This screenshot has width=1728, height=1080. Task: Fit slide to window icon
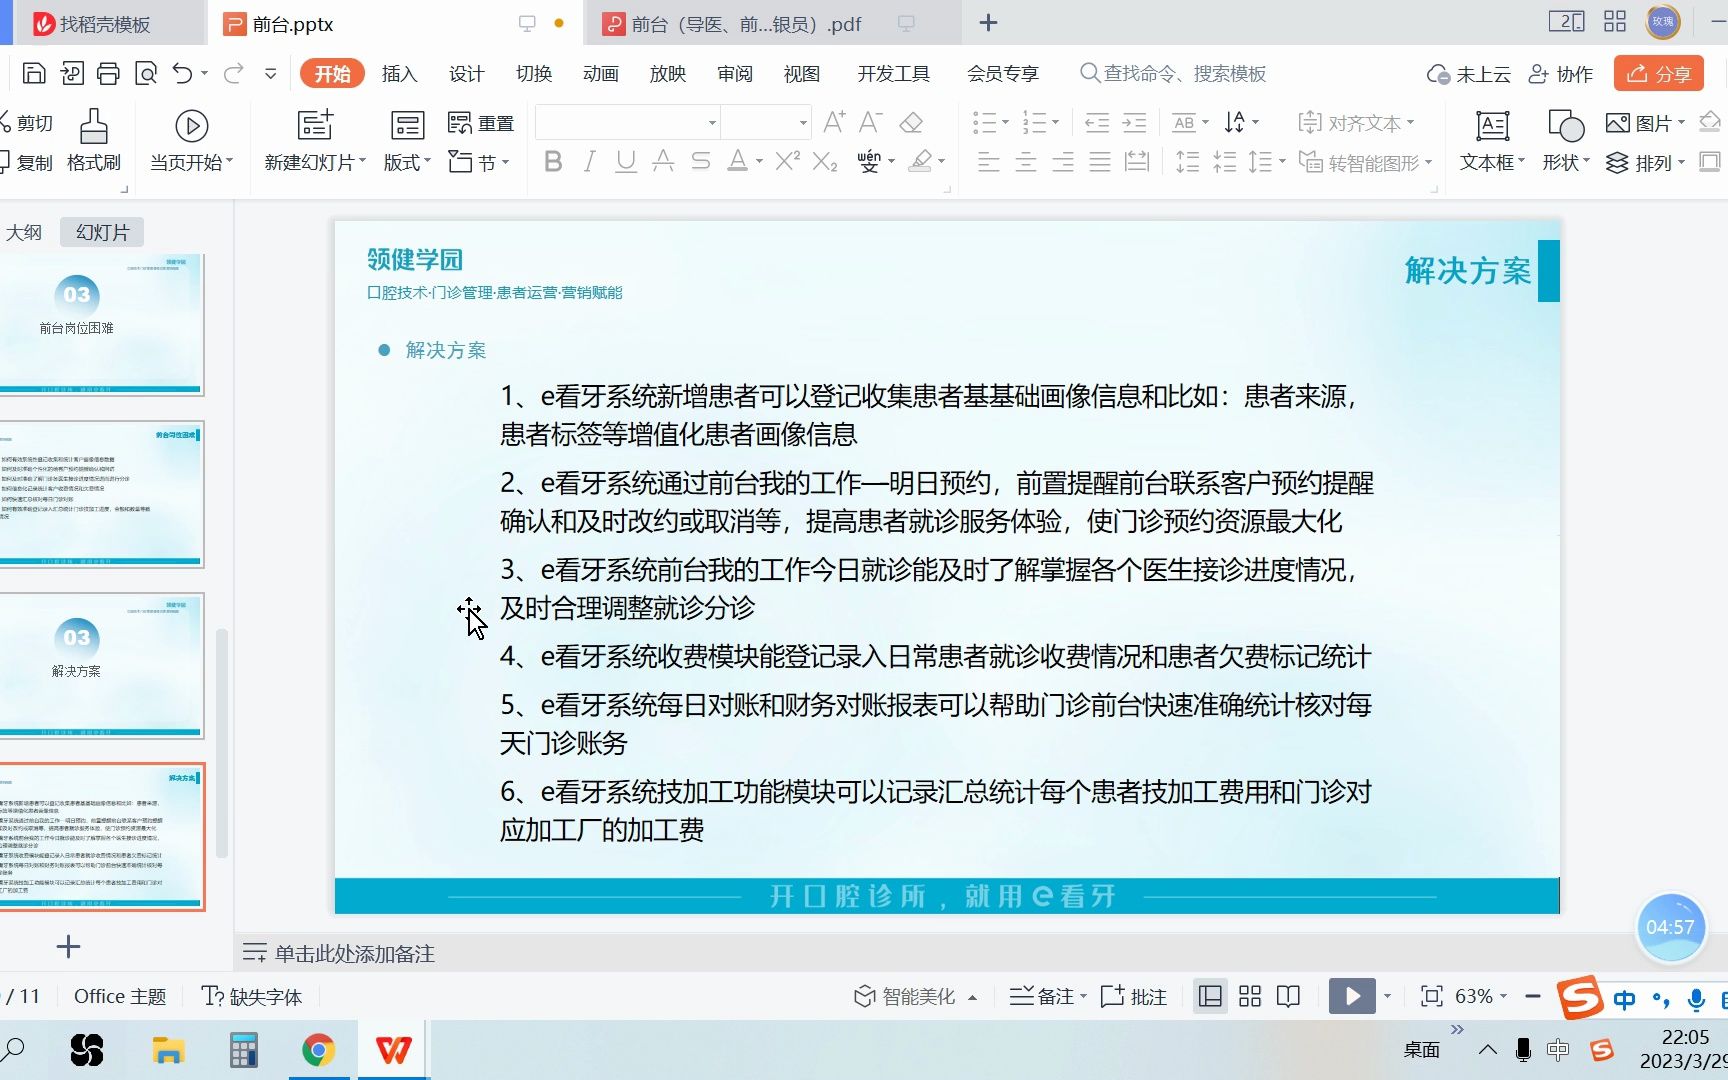[1432, 996]
